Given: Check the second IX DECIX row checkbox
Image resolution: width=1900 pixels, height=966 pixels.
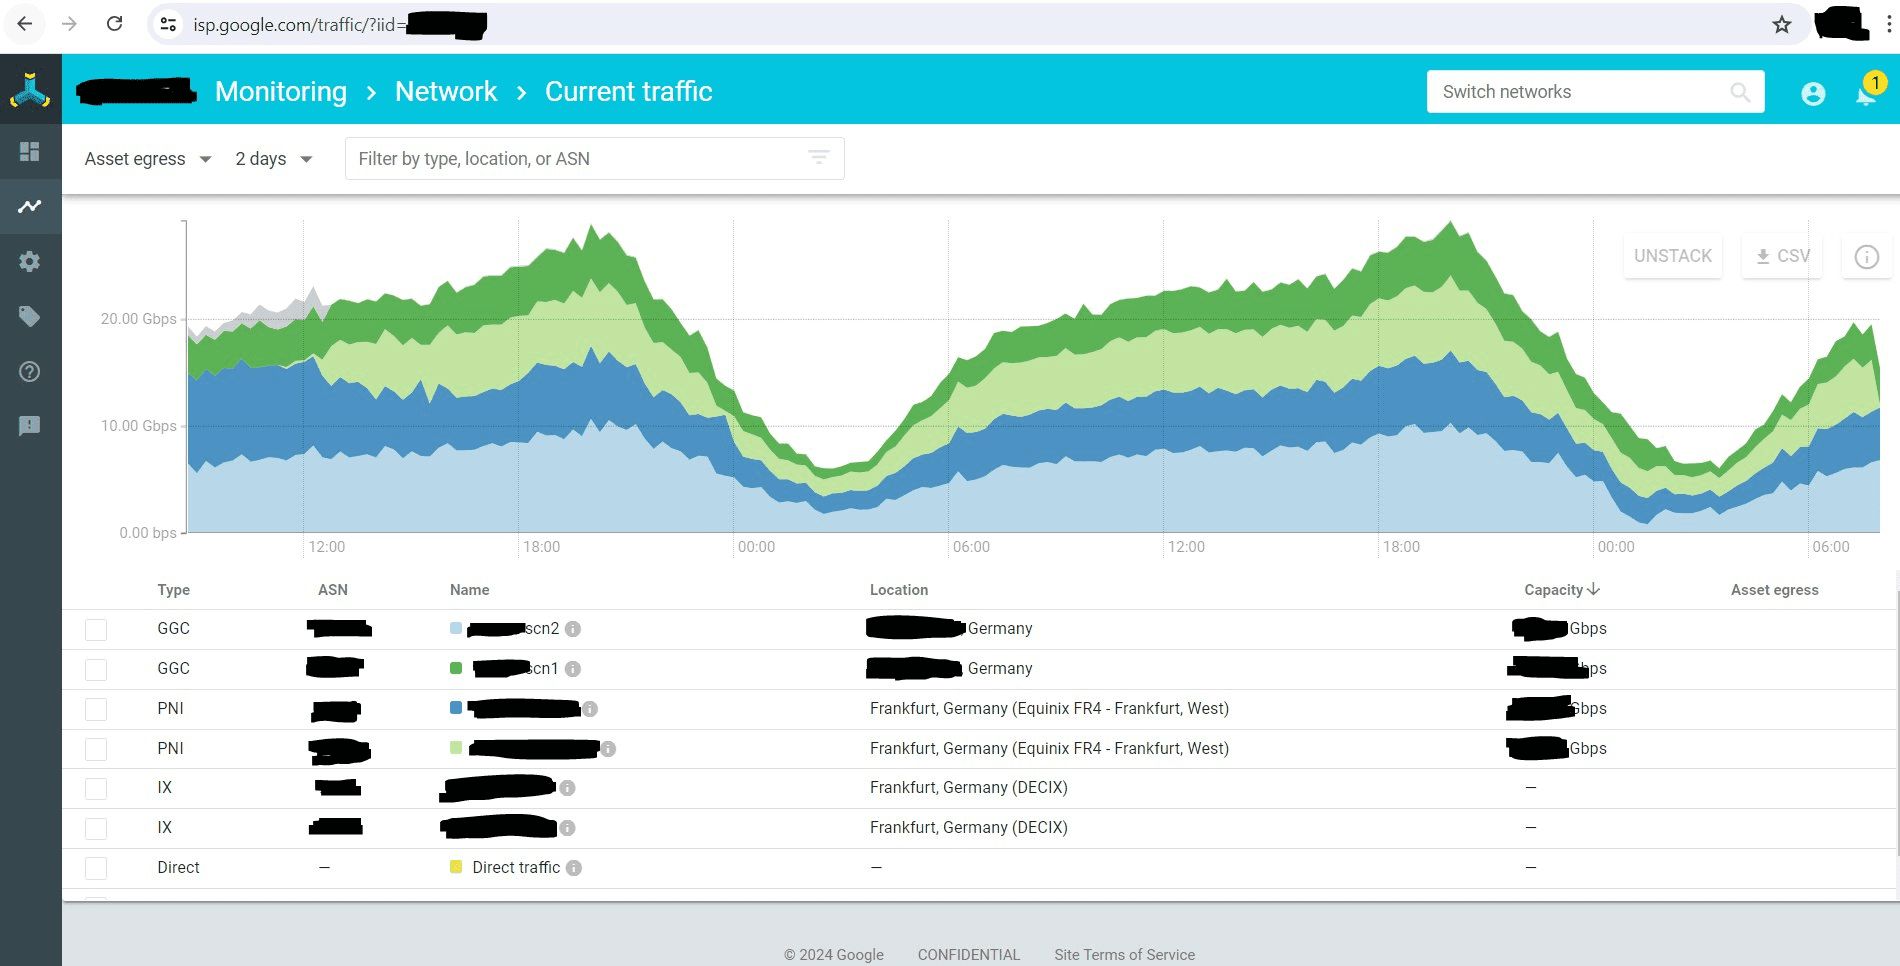Looking at the screenshot, I should (96, 829).
